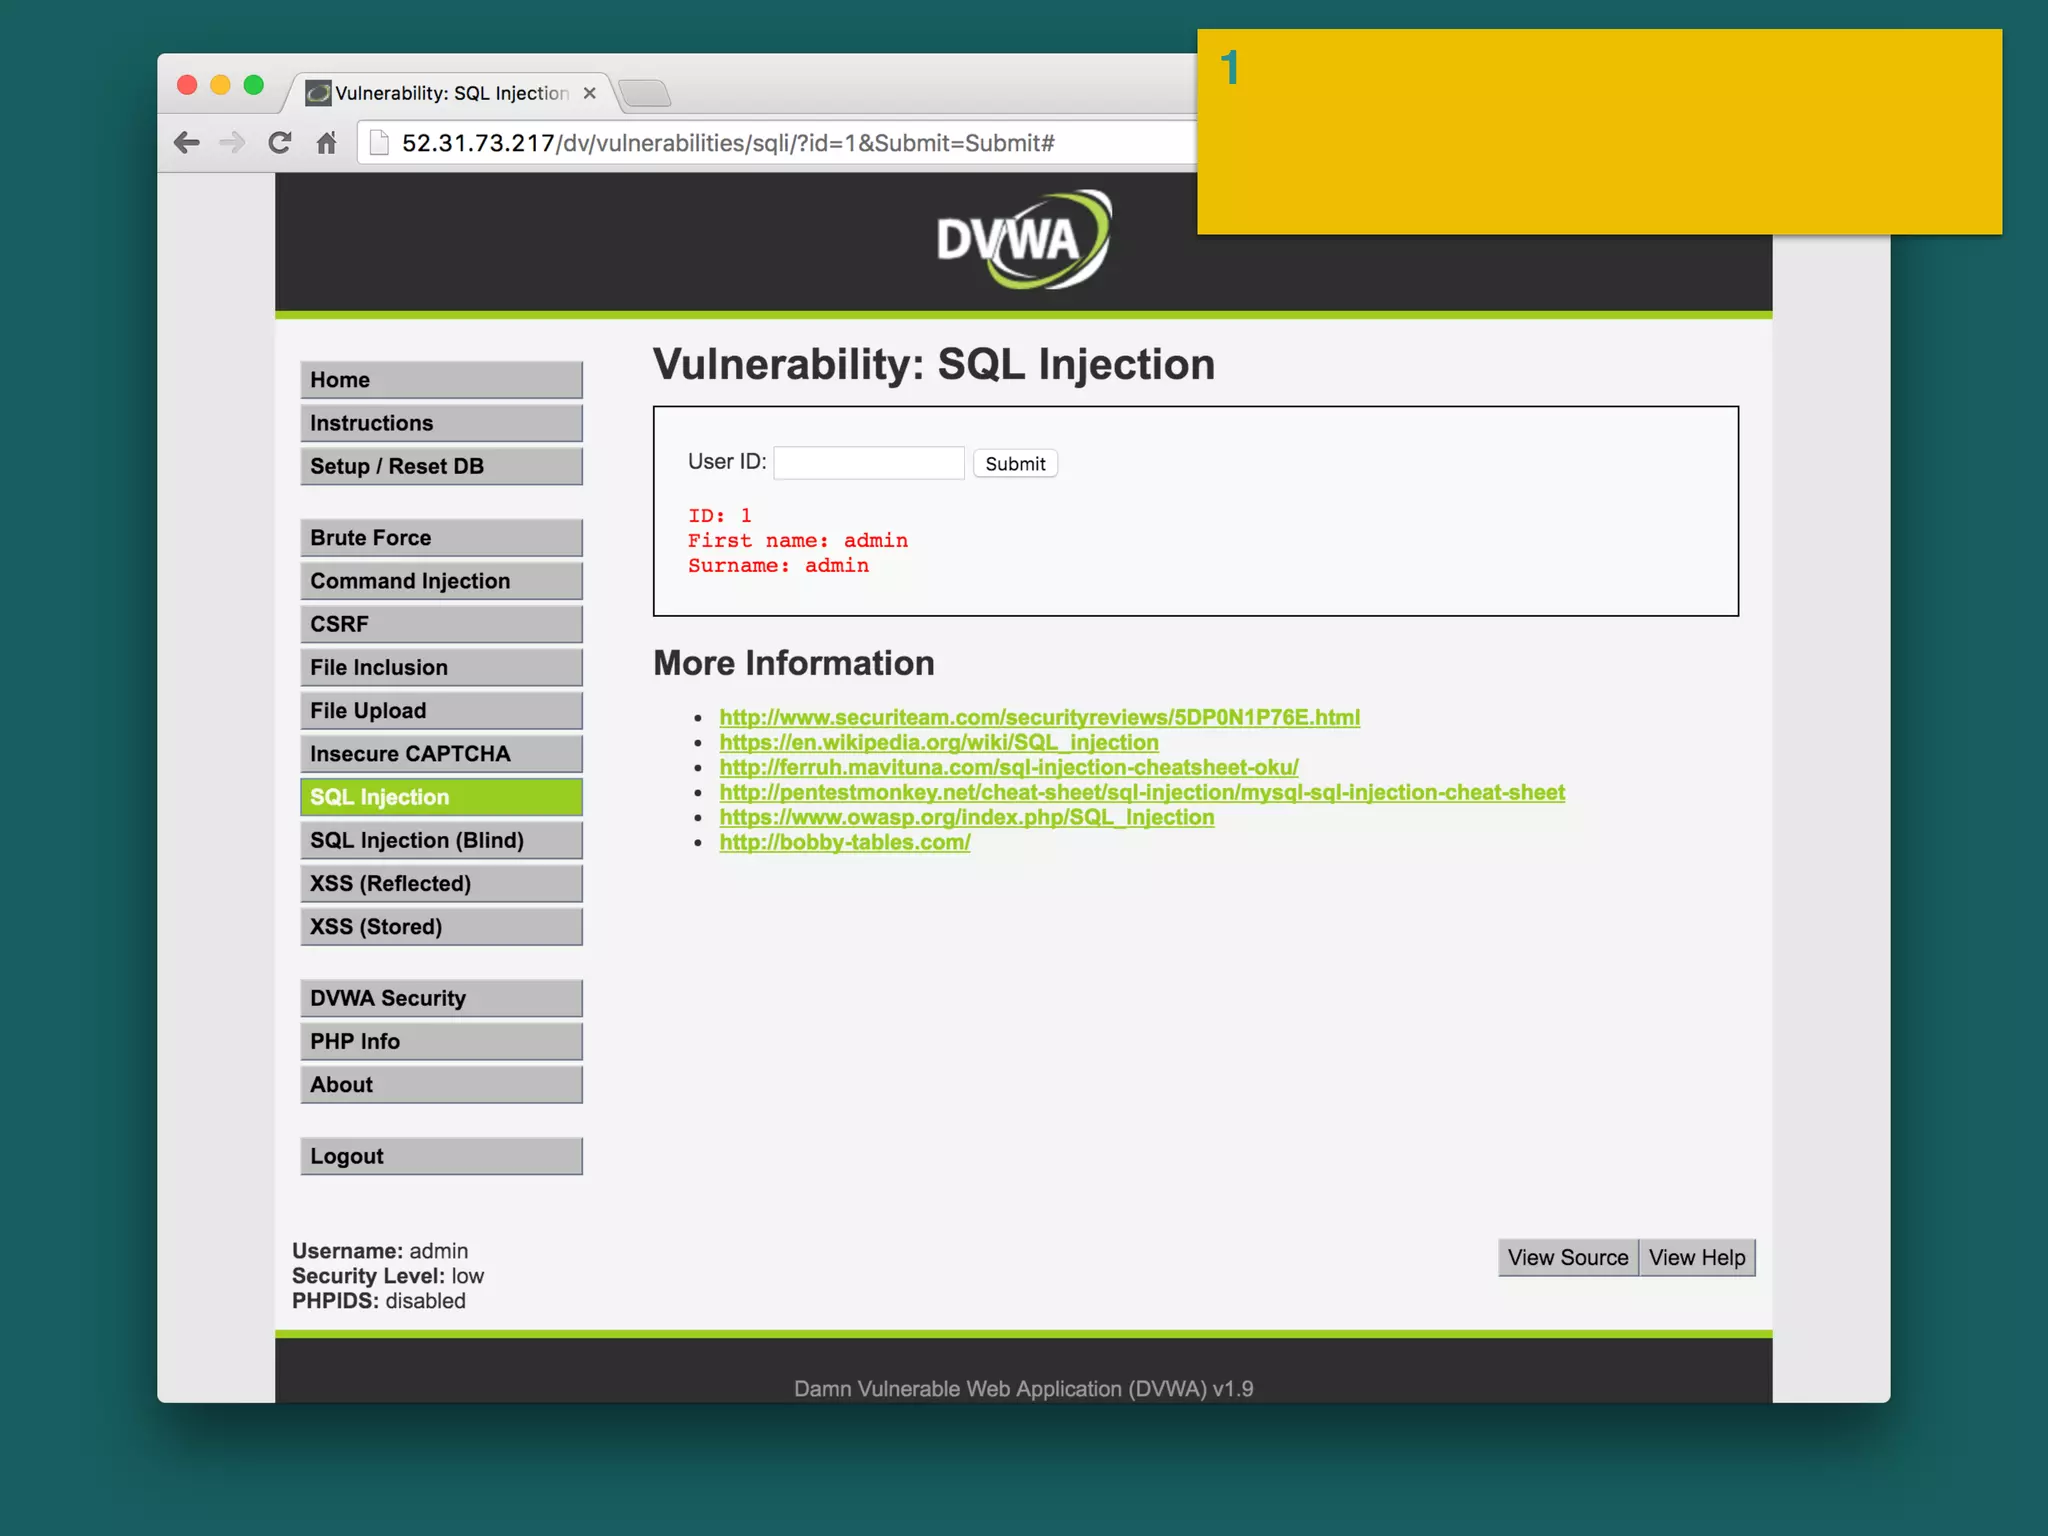Viewport: 2048px width, 1536px height.
Task: Click the page icon in address bar
Action: (x=379, y=143)
